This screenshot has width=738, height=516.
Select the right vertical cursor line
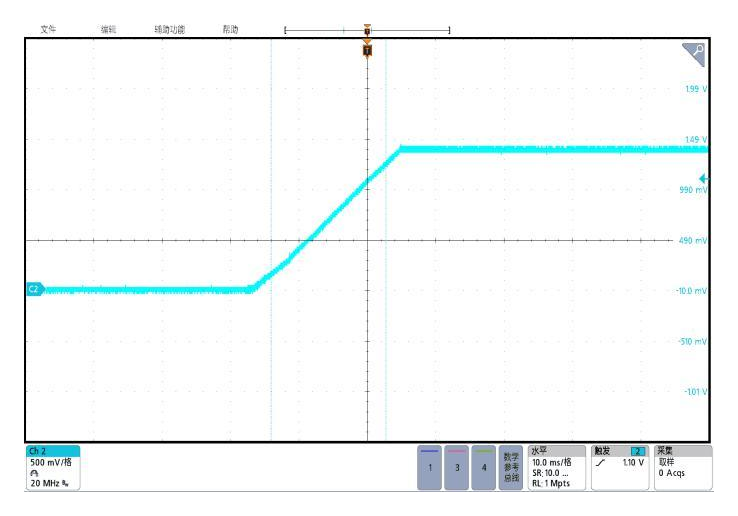click(386, 240)
